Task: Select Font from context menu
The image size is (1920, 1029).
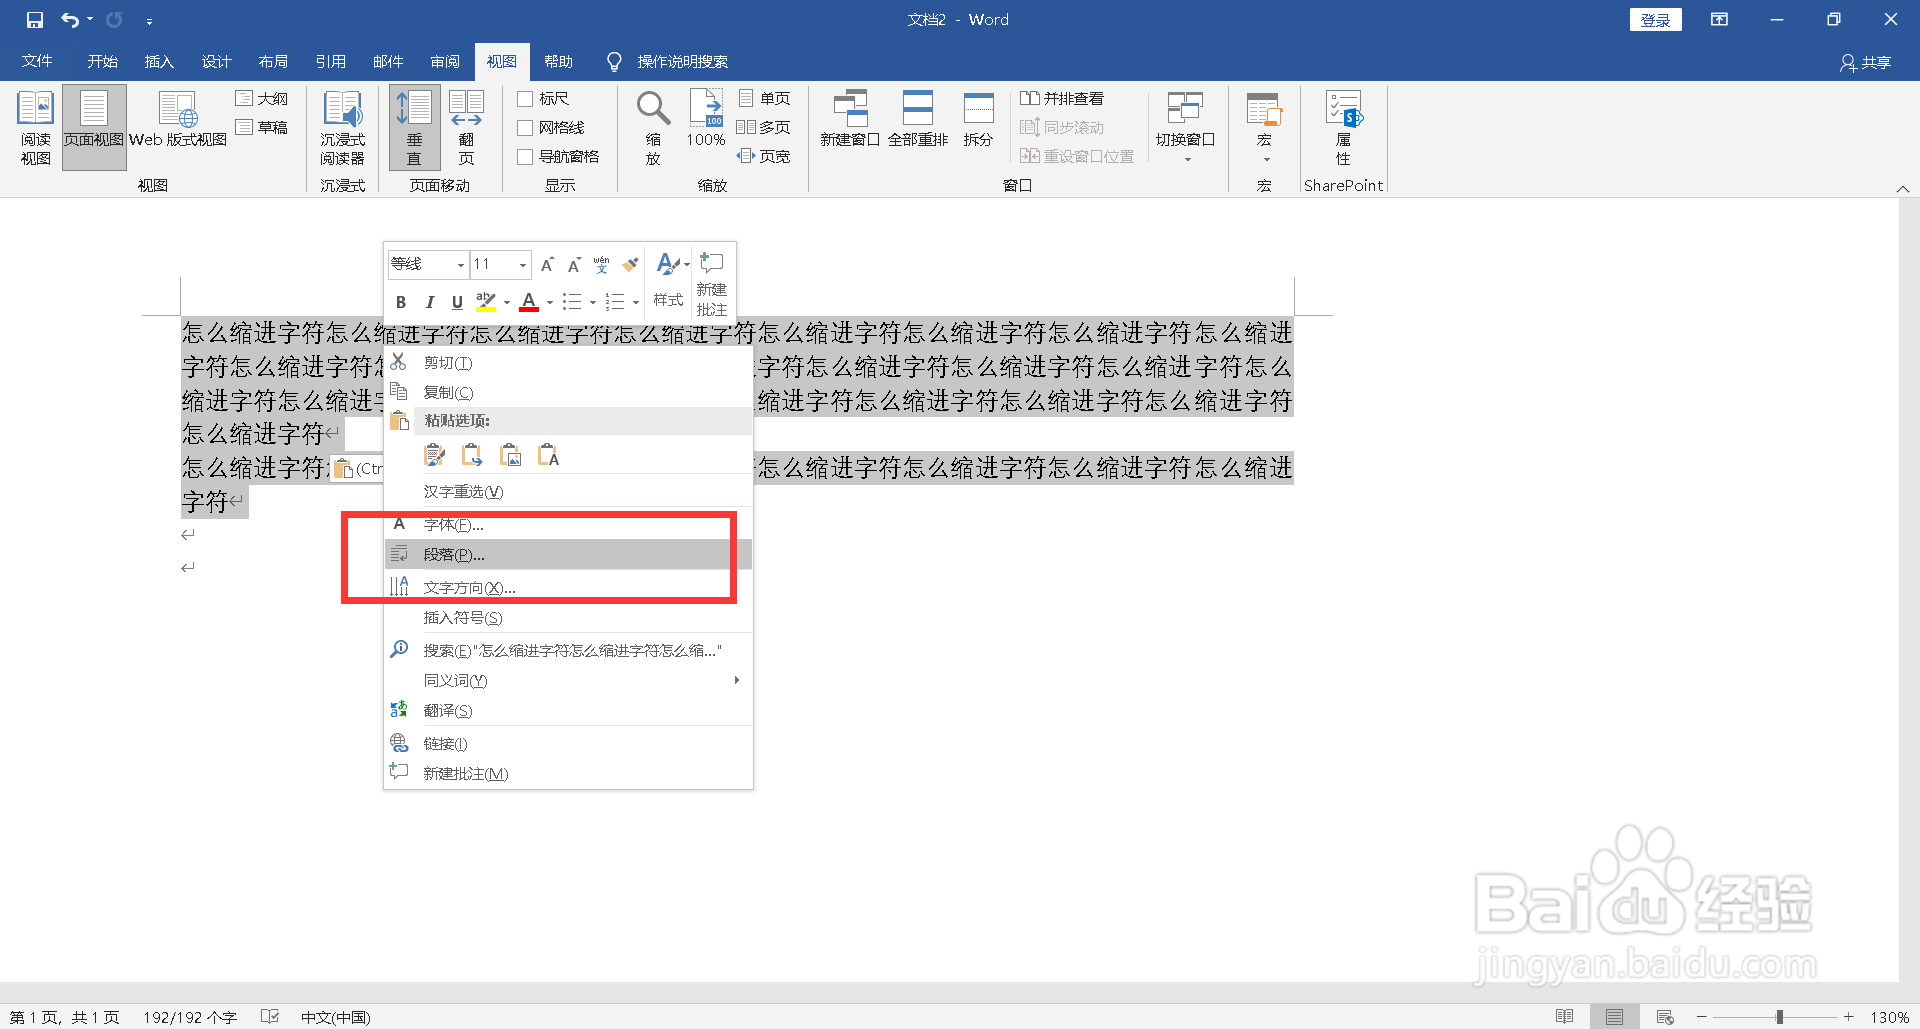Action: pyautogui.click(x=568, y=525)
